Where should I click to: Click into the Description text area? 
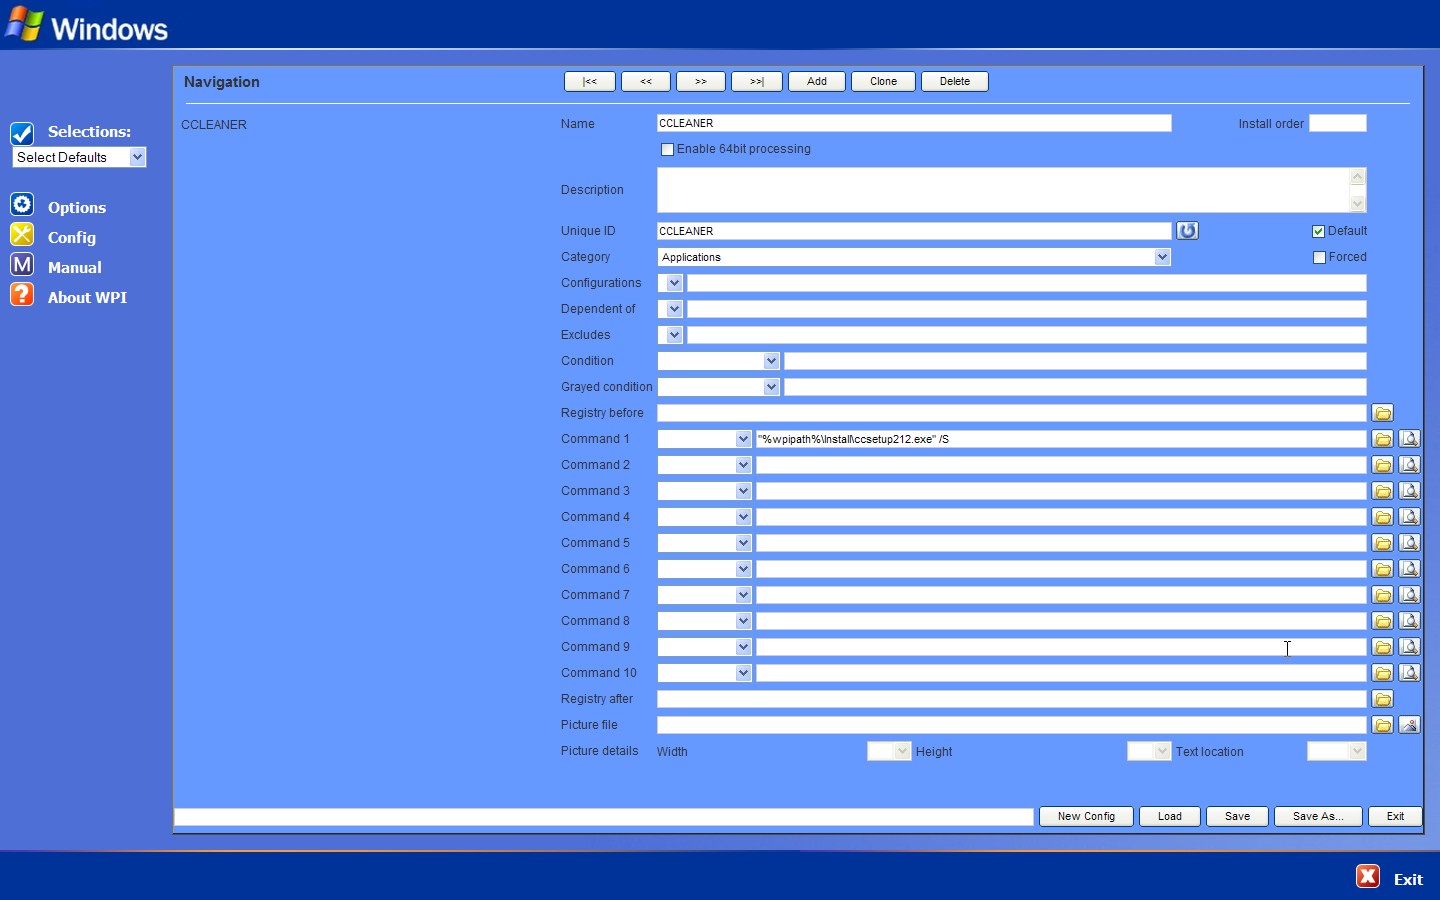click(x=1003, y=190)
